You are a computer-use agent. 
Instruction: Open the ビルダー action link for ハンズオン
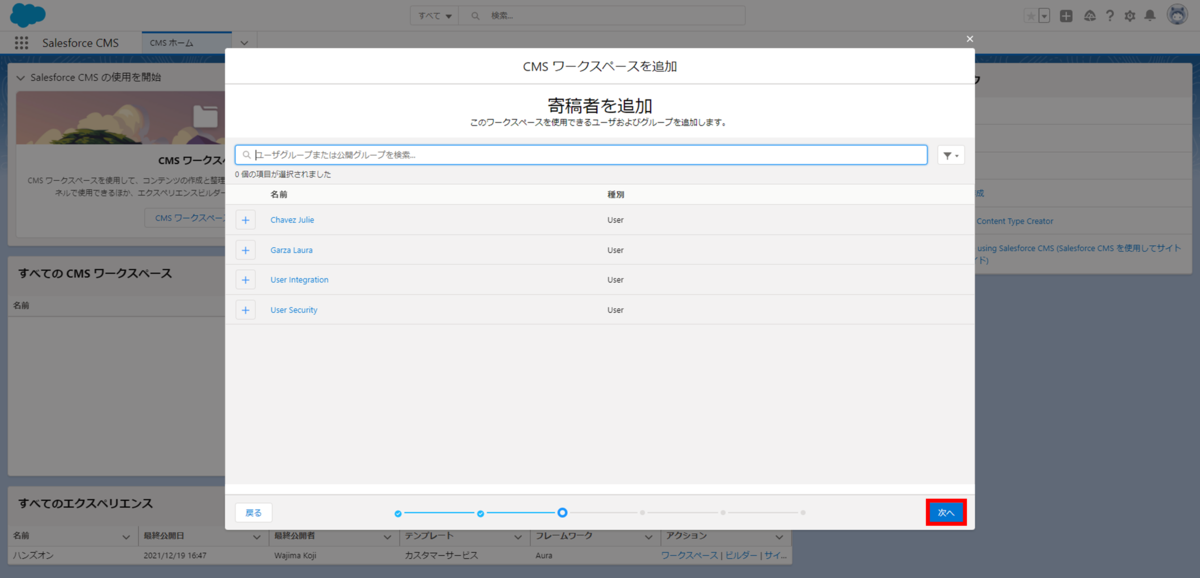pos(740,555)
